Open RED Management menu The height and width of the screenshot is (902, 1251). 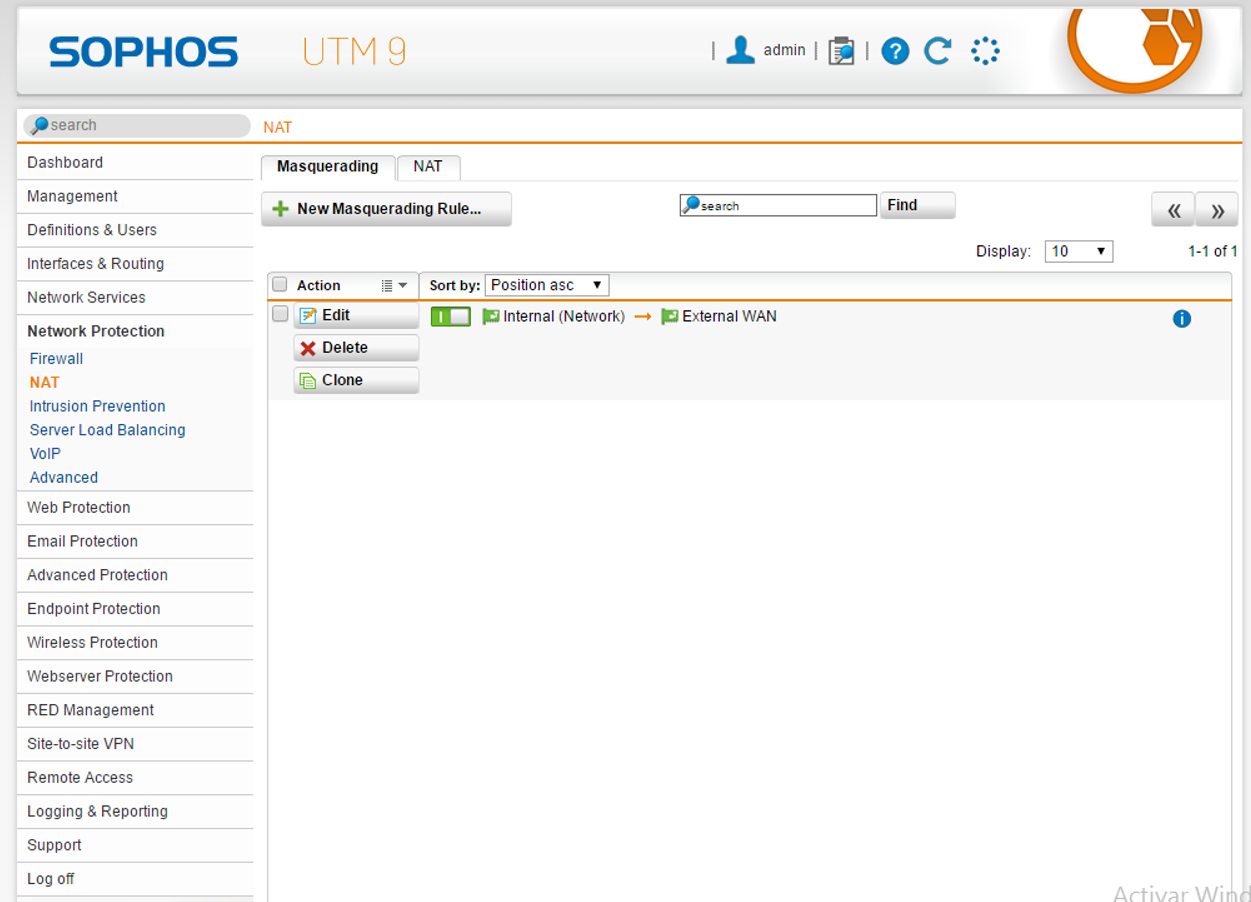point(135,710)
